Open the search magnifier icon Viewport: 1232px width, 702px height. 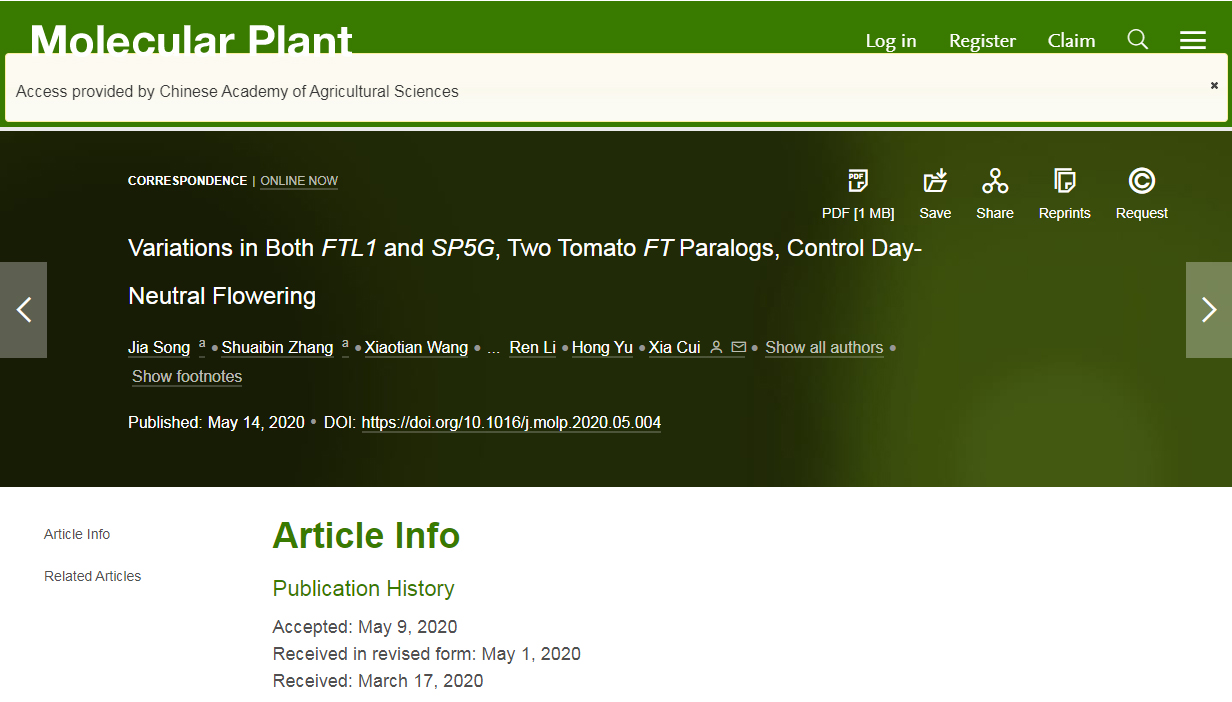click(1137, 40)
